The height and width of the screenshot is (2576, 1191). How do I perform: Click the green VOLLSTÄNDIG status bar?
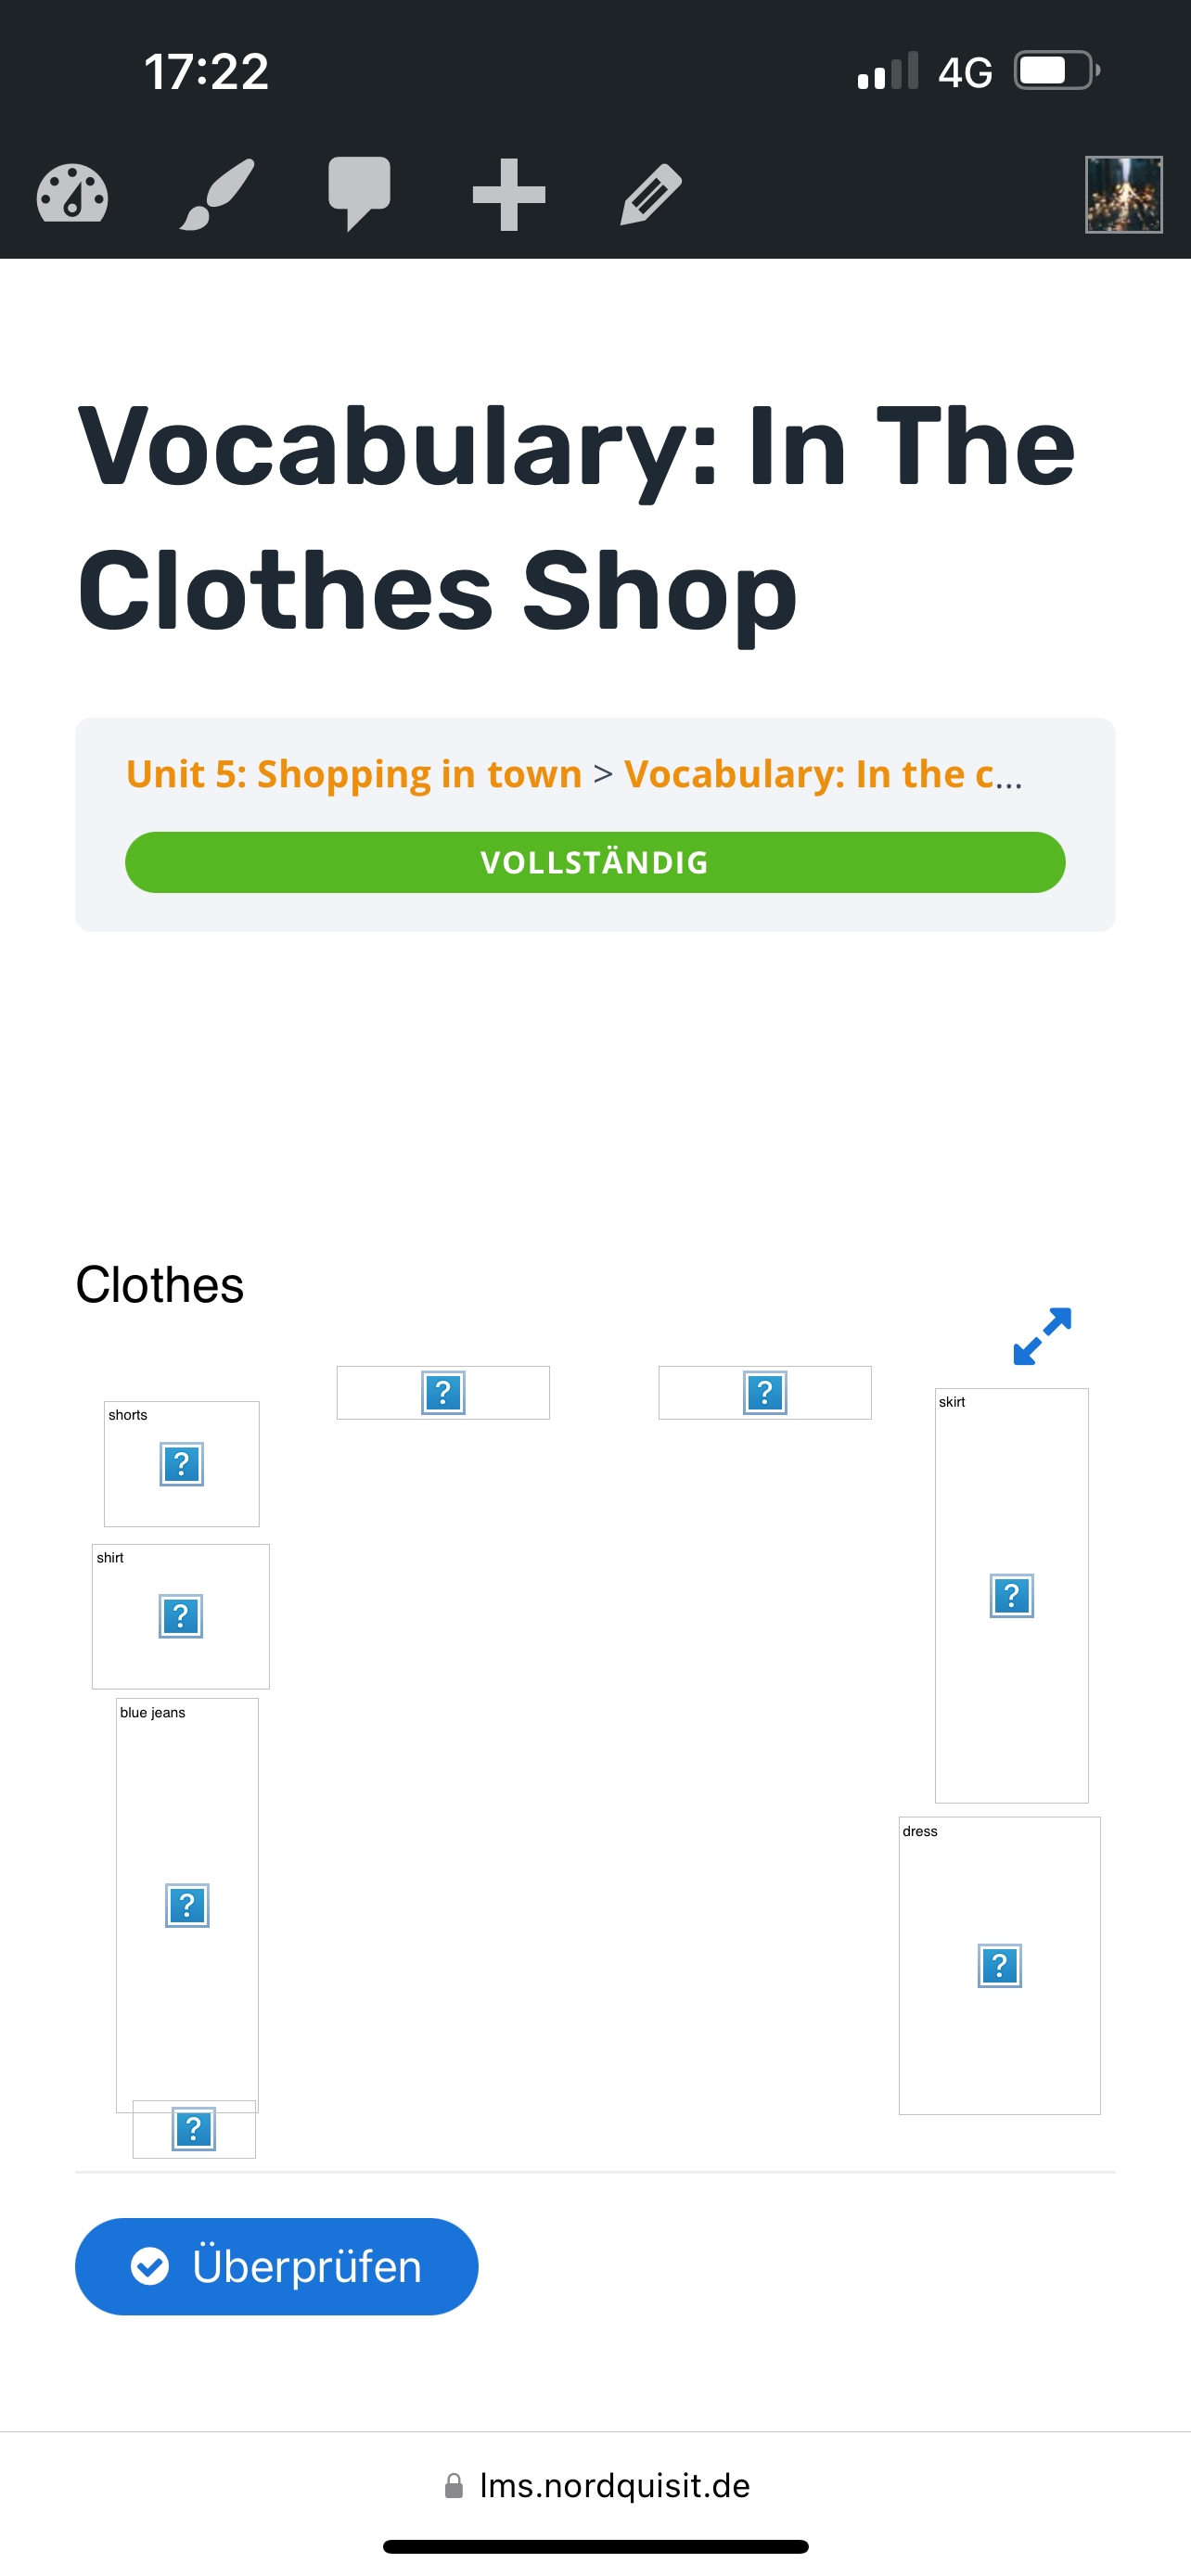click(595, 862)
